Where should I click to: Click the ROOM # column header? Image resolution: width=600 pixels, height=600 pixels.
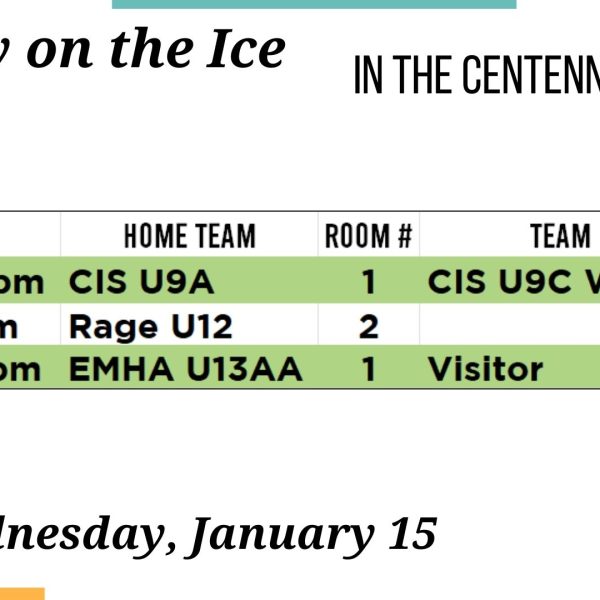pyautogui.click(x=368, y=236)
